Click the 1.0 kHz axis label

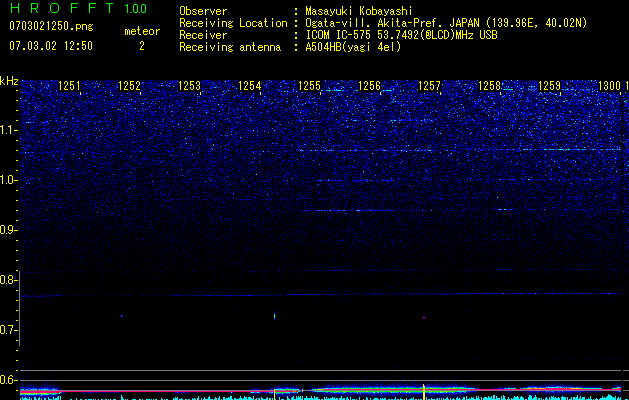pos(9,180)
